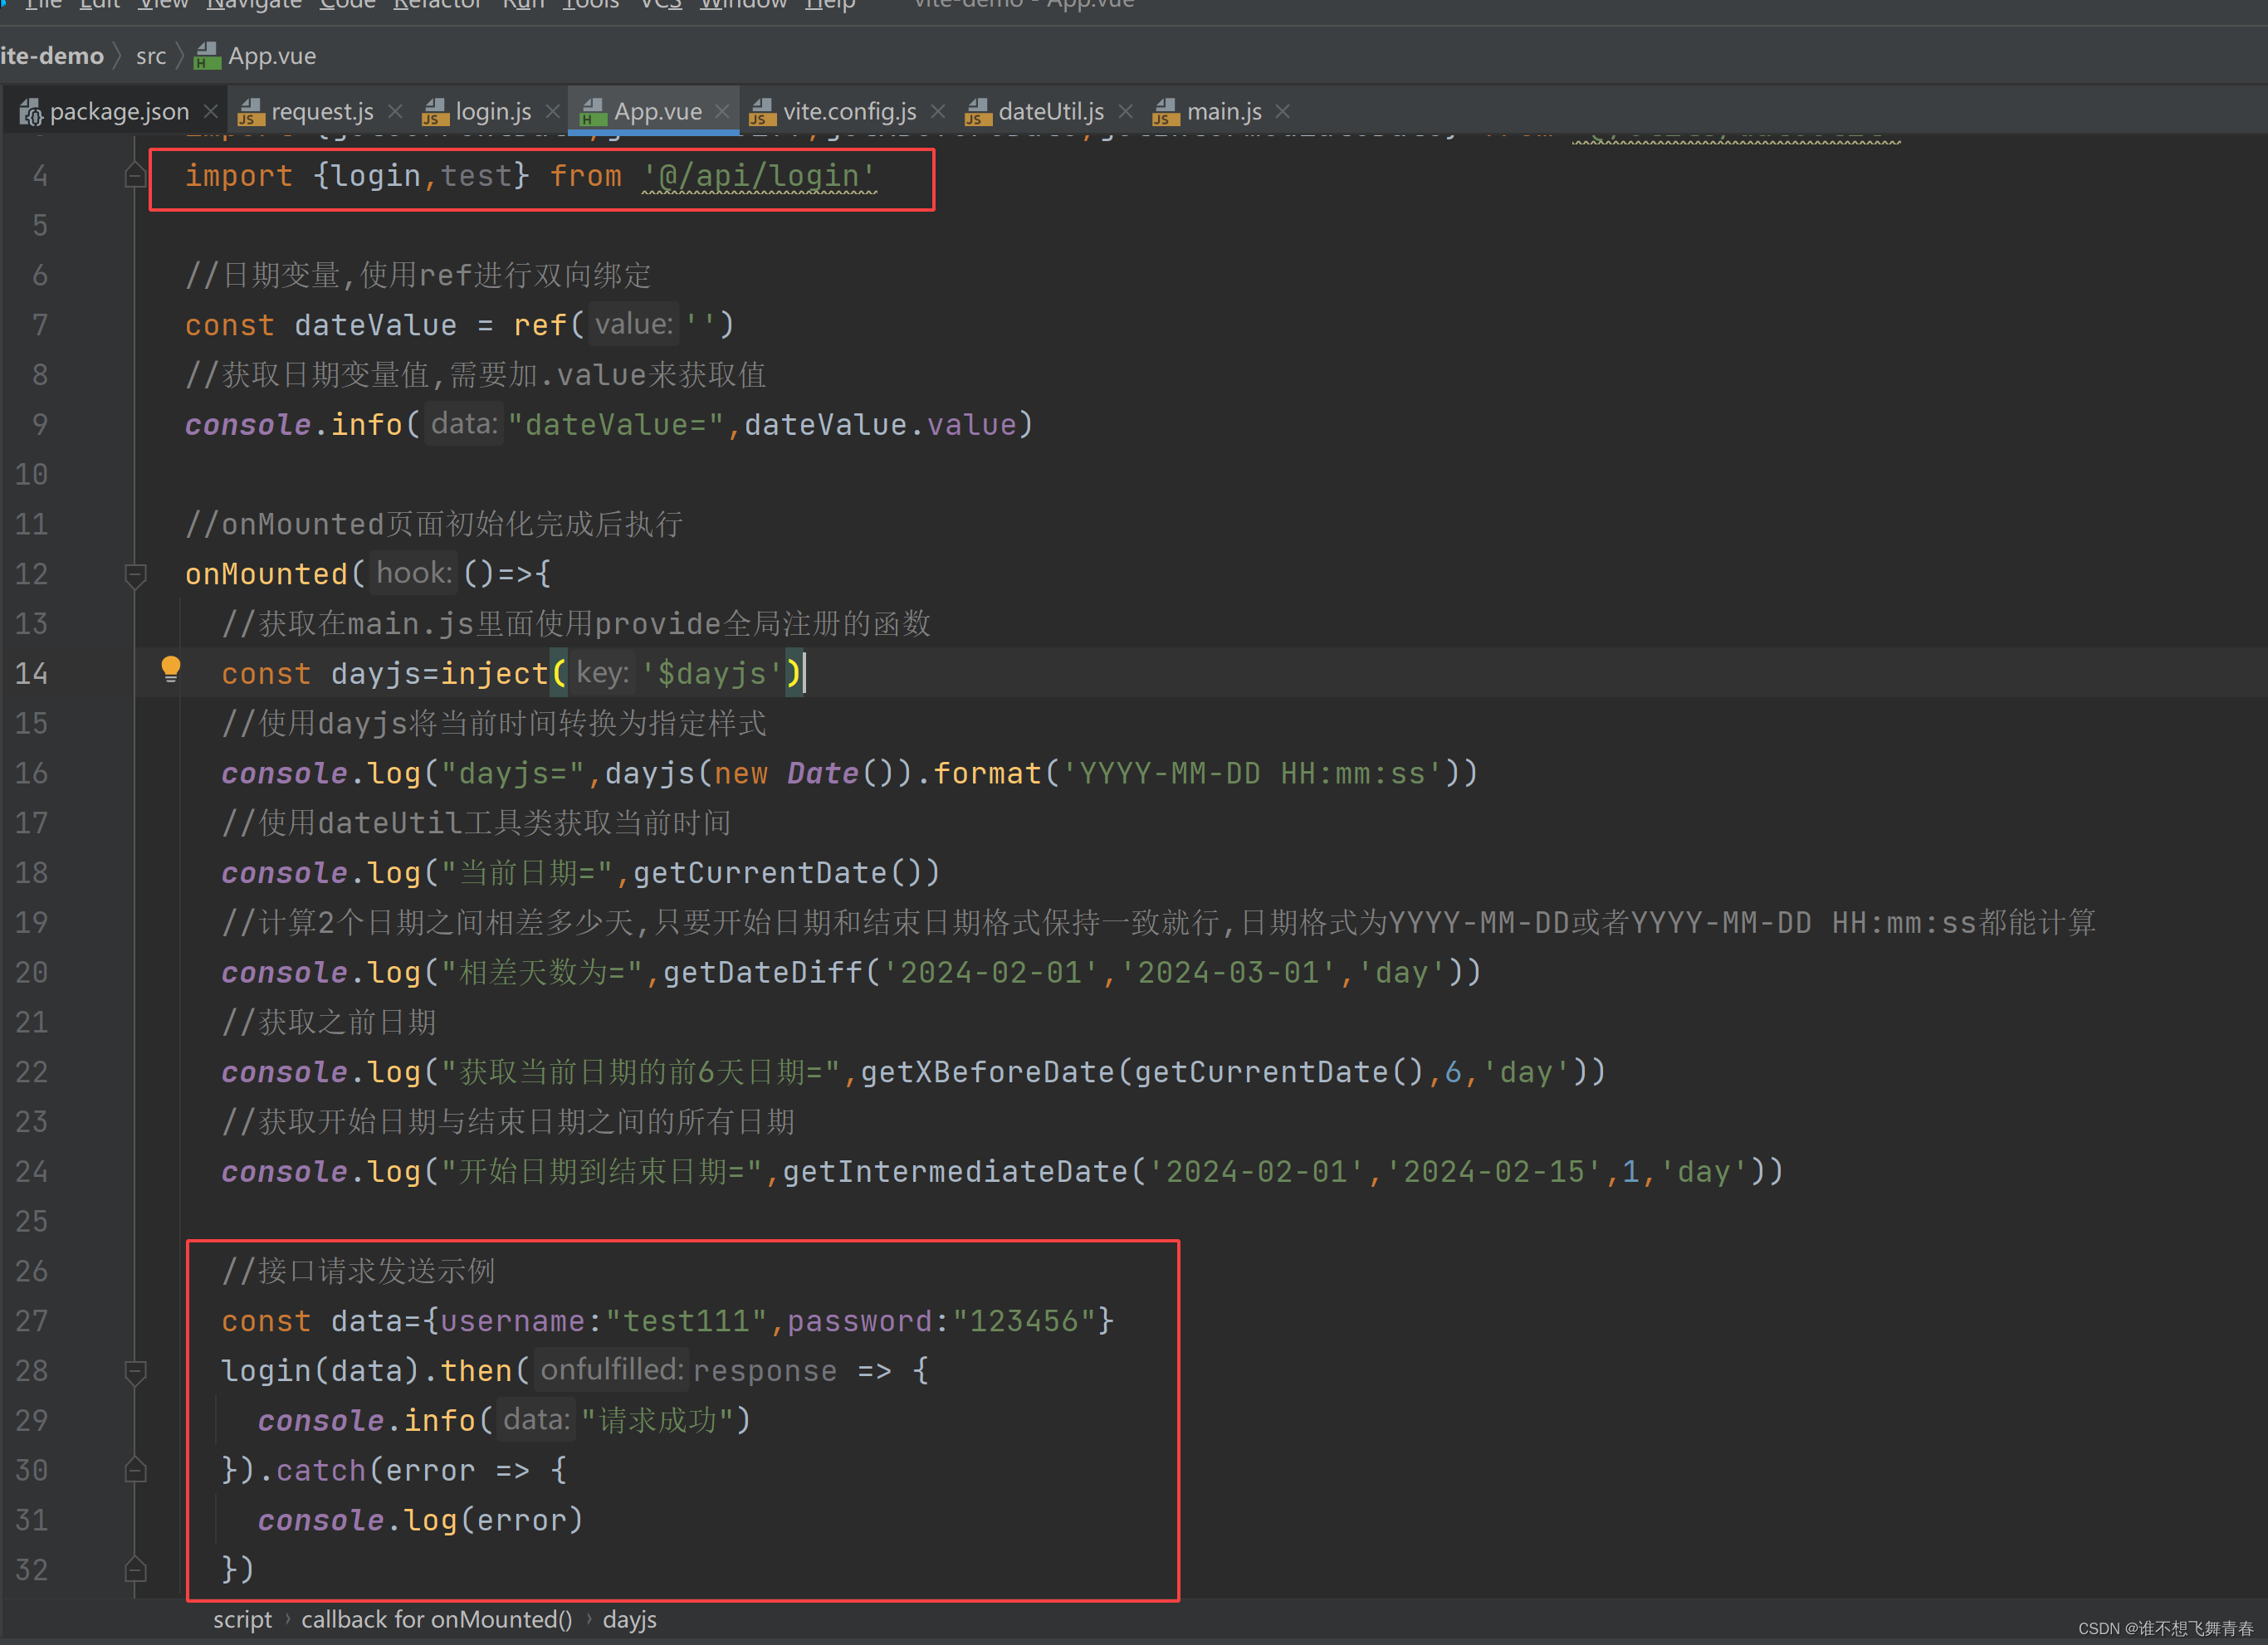Close the App.vue tab

pyautogui.click(x=722, y=111)
